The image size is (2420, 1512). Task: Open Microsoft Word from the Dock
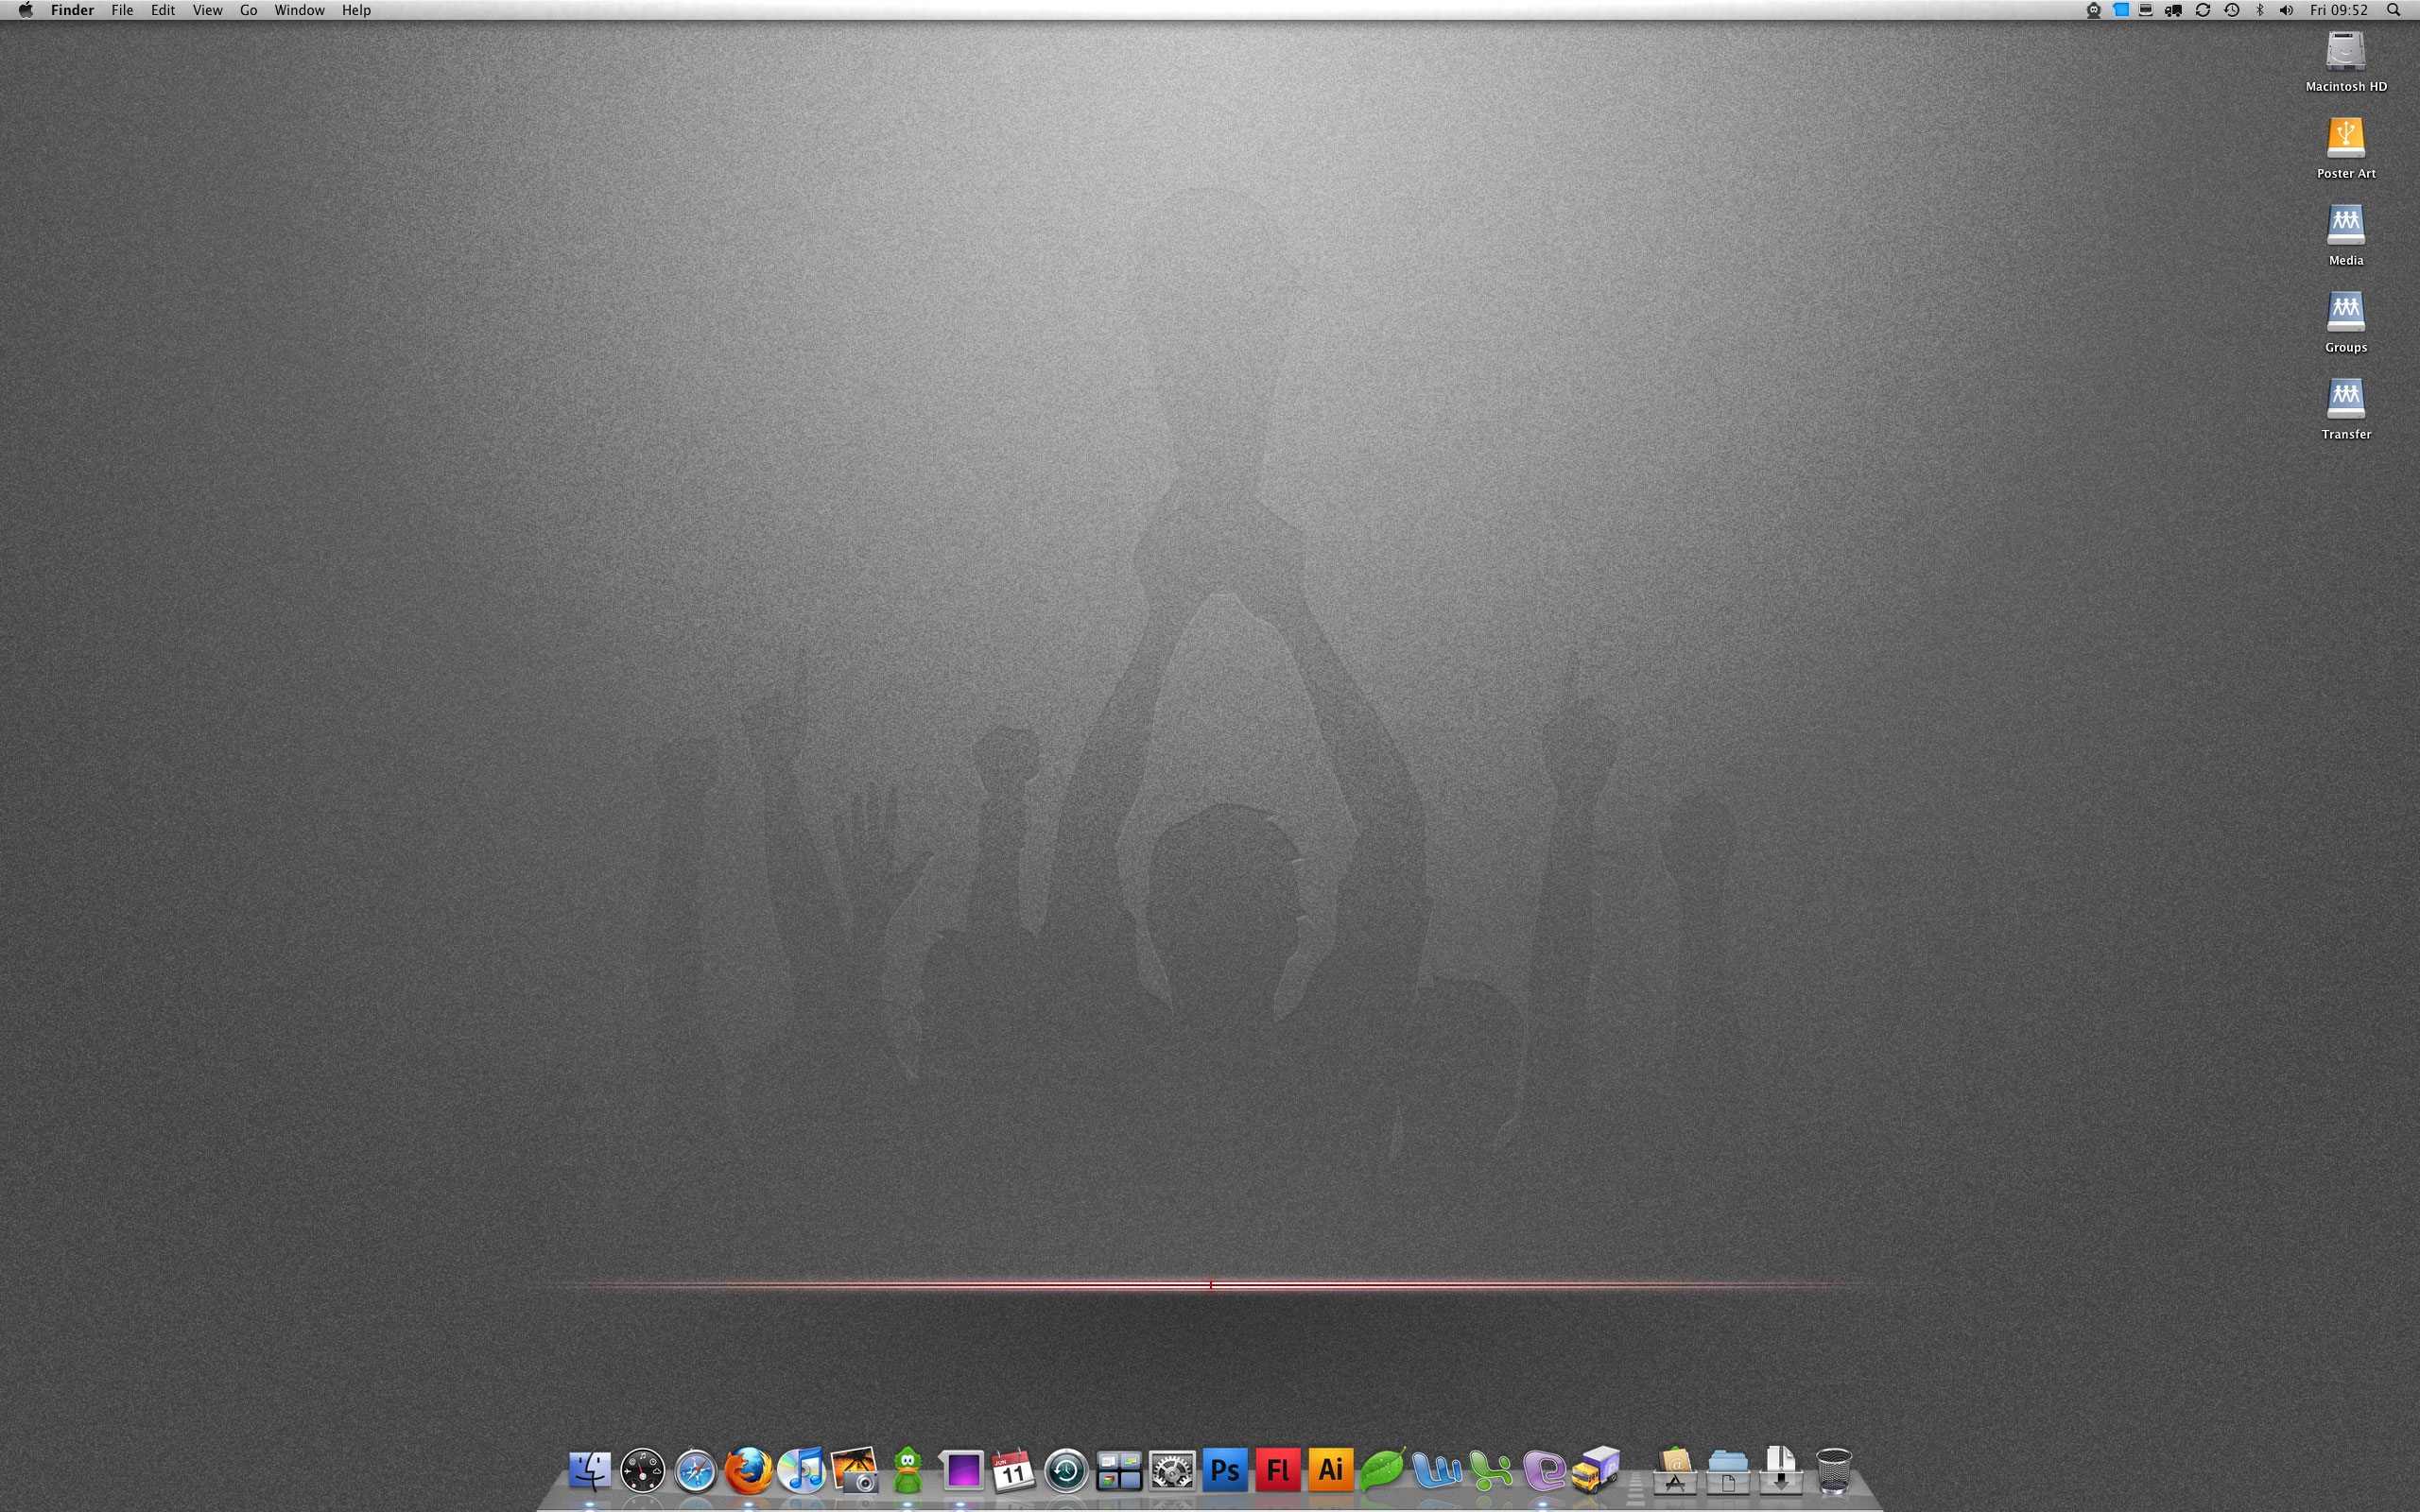pos(1436,1470)
